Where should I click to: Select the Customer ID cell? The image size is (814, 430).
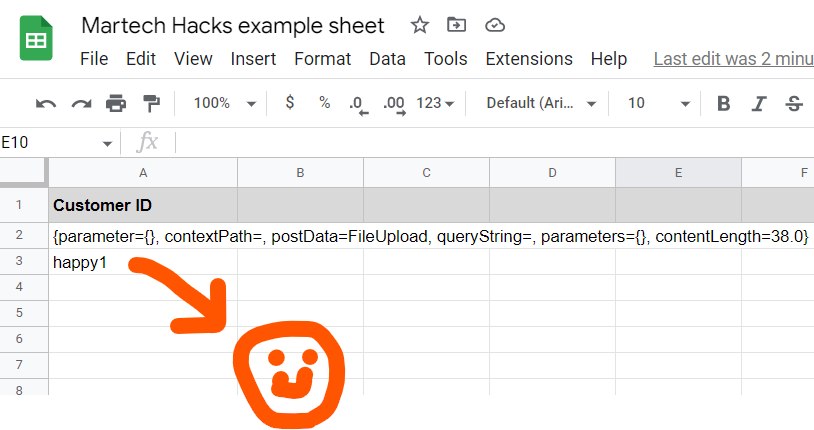point(143,205)
